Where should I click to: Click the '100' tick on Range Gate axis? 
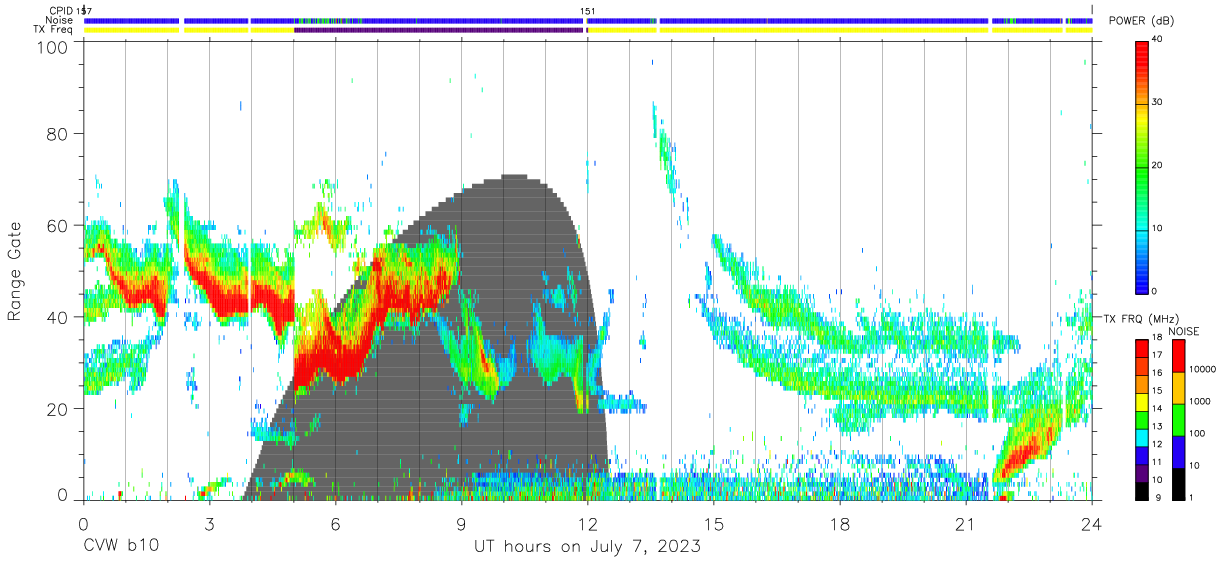click(x=52, y=47)
